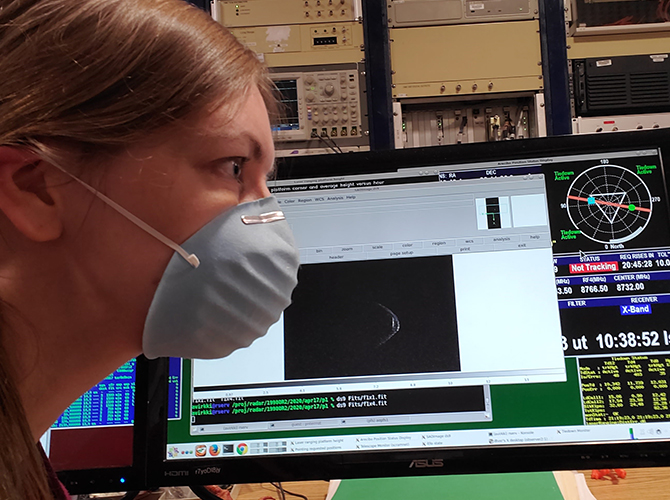This screenshot has width=670, height=500.
Task: Click the terminal line 'ds9 Fits/fix4.fit'
Action: tap(362, 403)
